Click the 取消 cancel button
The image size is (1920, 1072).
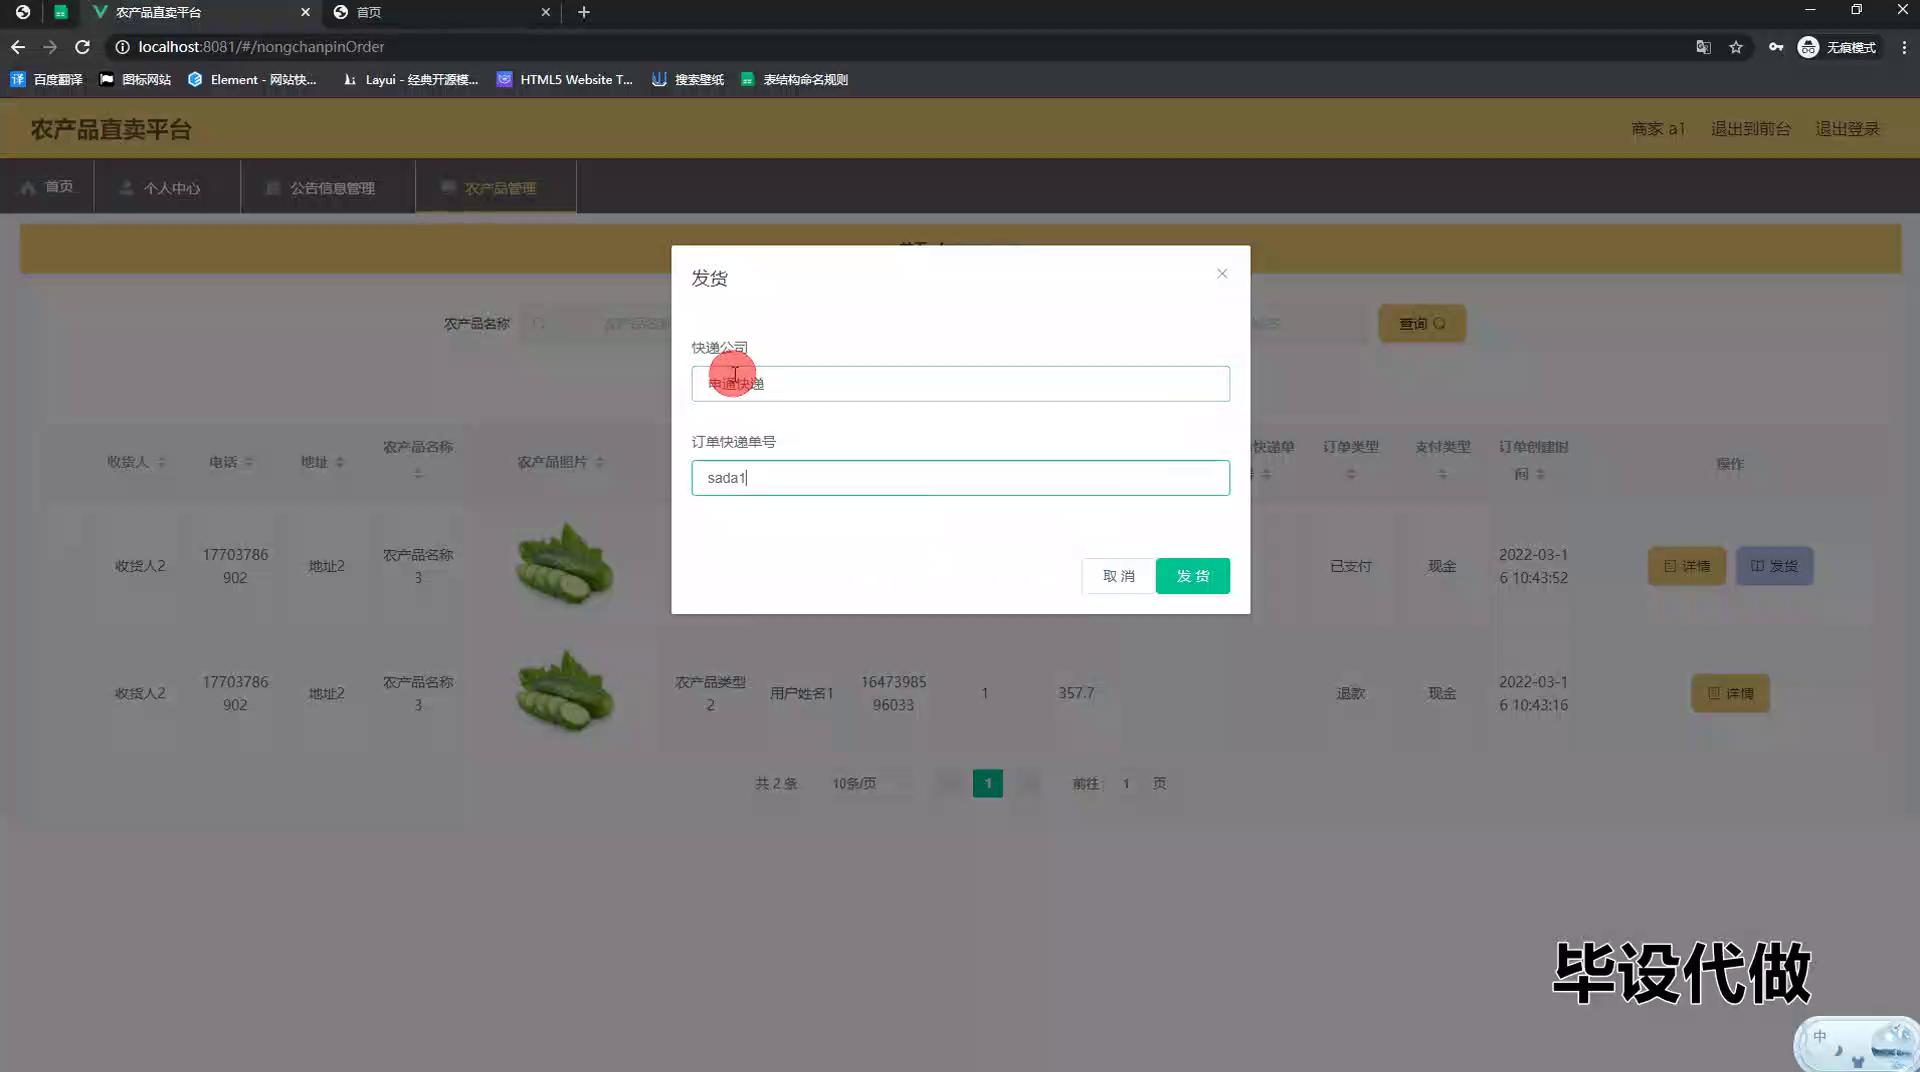click(x=1118, y=576)
